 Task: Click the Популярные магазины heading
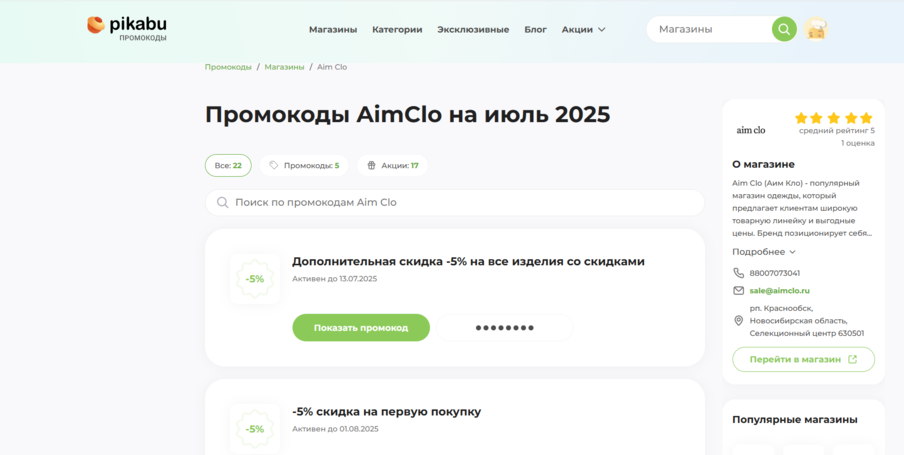[x=794, y=419]
